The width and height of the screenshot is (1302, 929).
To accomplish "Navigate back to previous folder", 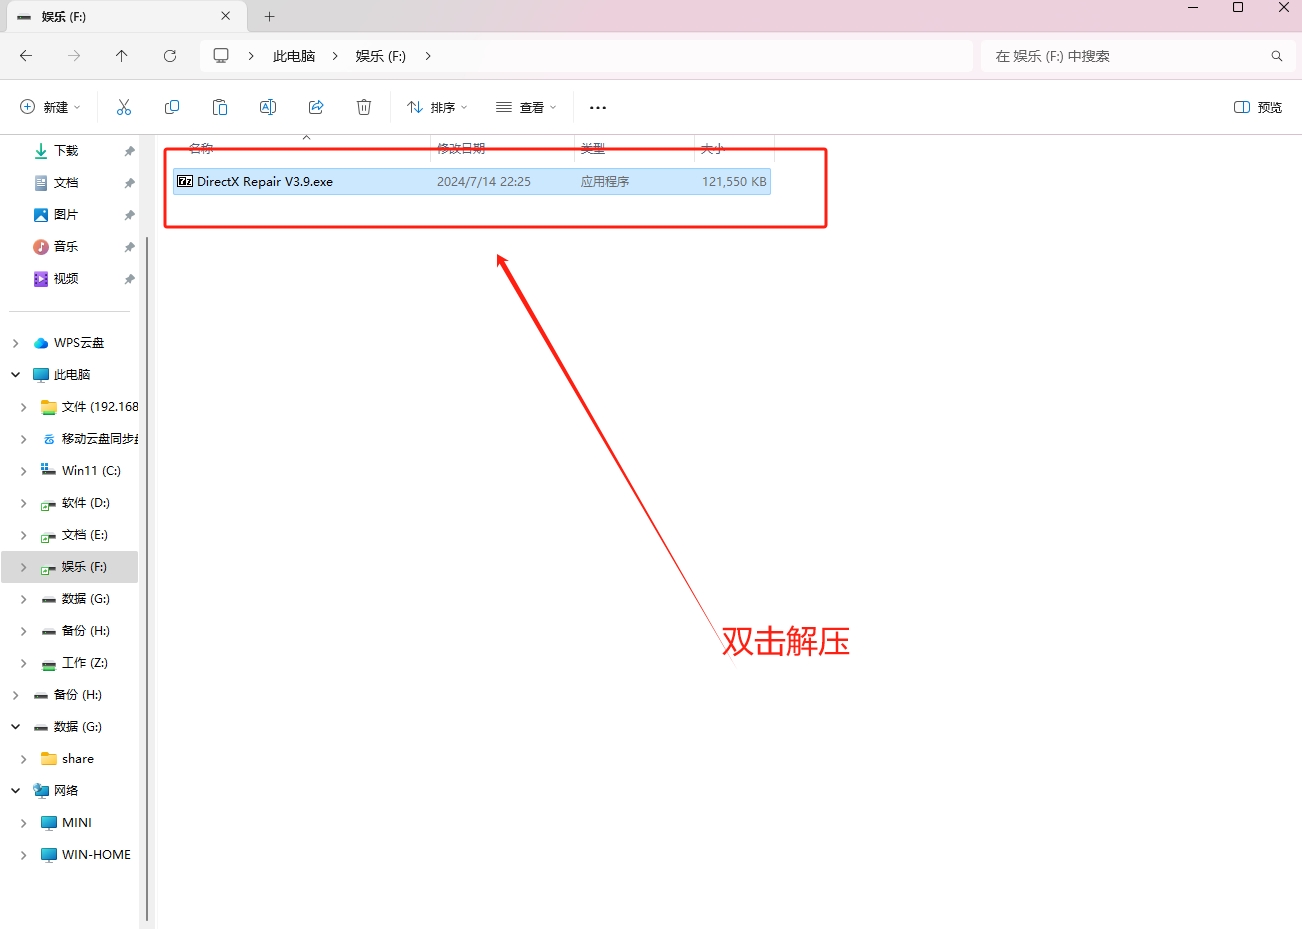I will click(x=26, y=56).
